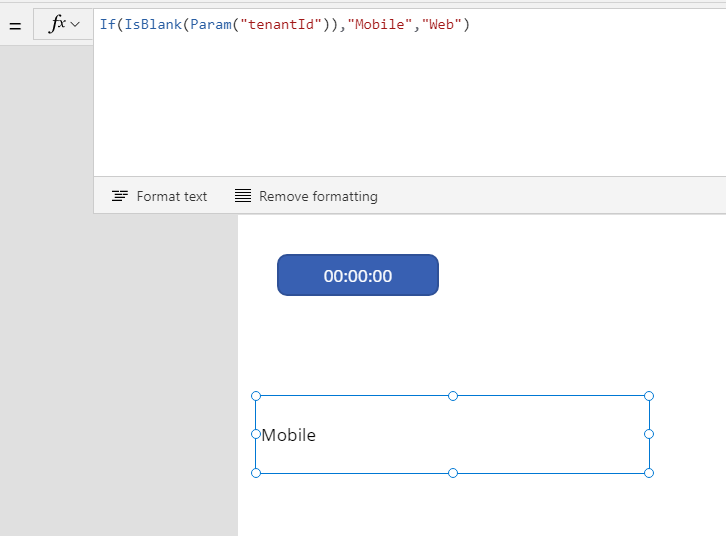This screenshot has height=536, width=726.
Task: Click the IsBlank function in the formula
Action: 146,25
